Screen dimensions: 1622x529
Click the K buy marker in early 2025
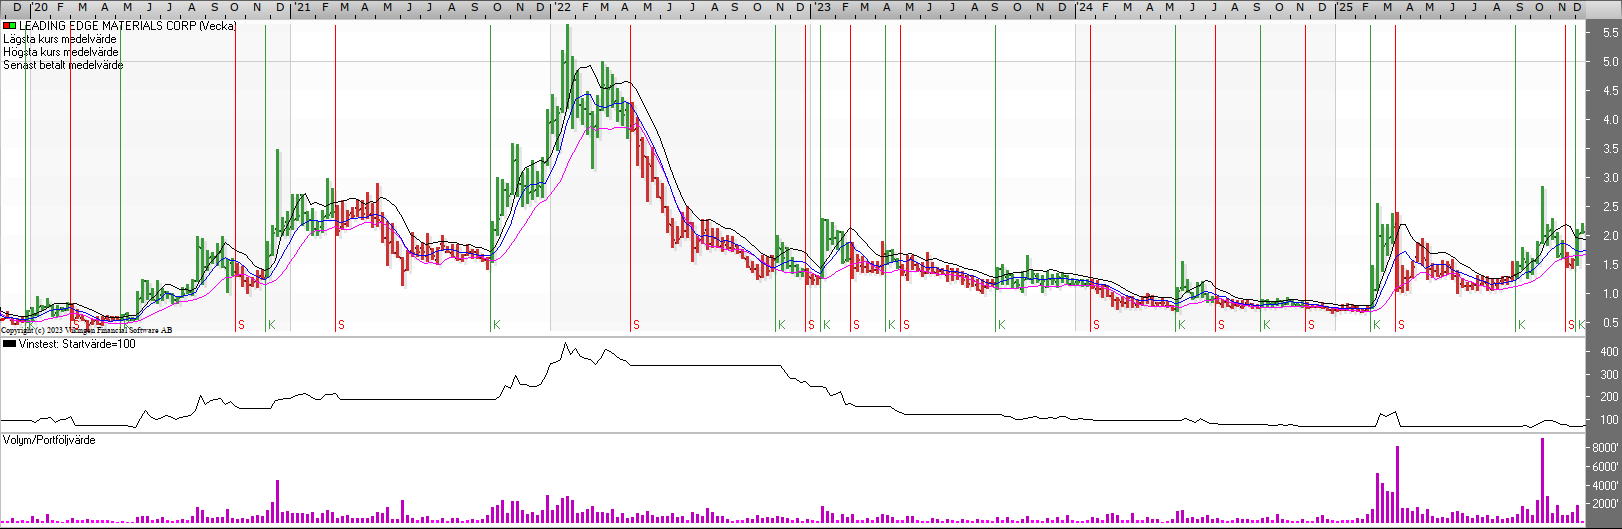1376,325
